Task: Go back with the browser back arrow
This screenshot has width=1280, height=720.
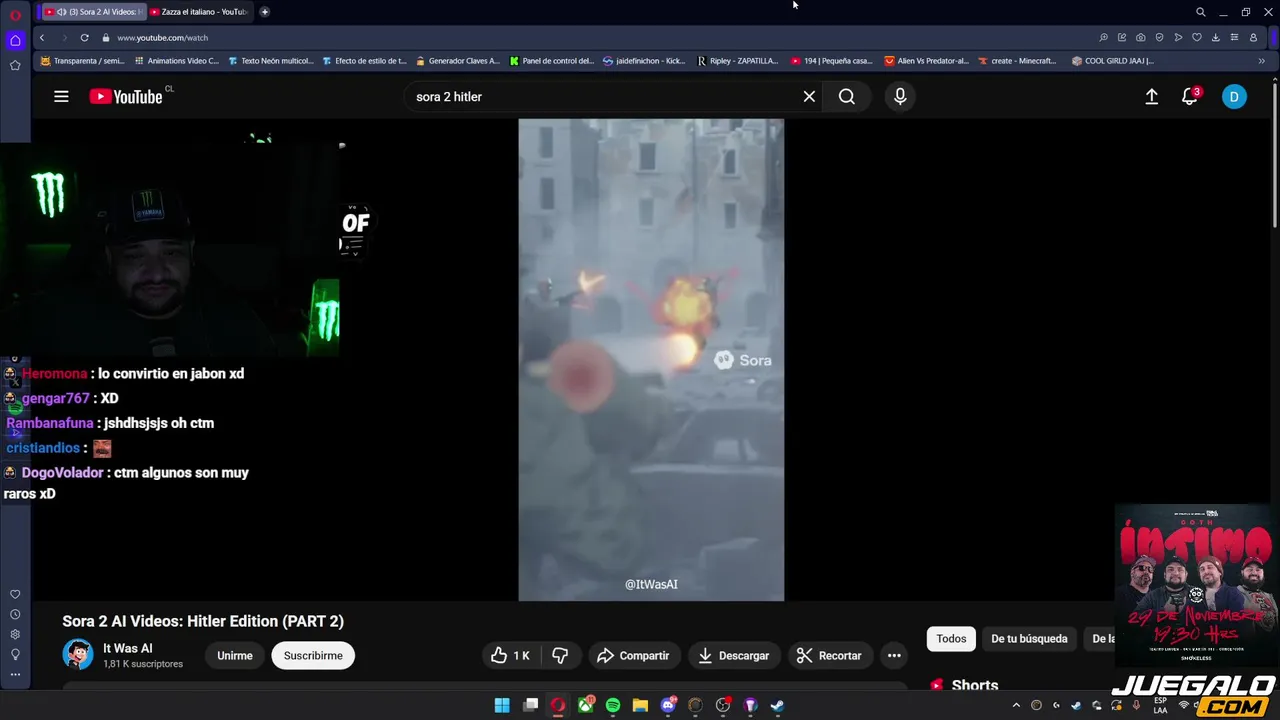Action: [x=41, y=37]
